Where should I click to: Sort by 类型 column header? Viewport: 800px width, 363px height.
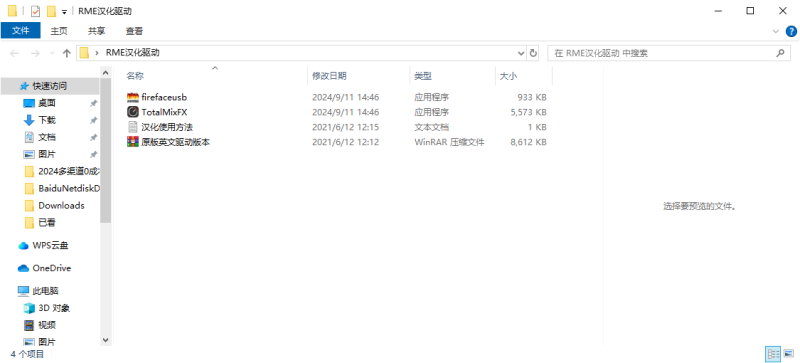423,76
